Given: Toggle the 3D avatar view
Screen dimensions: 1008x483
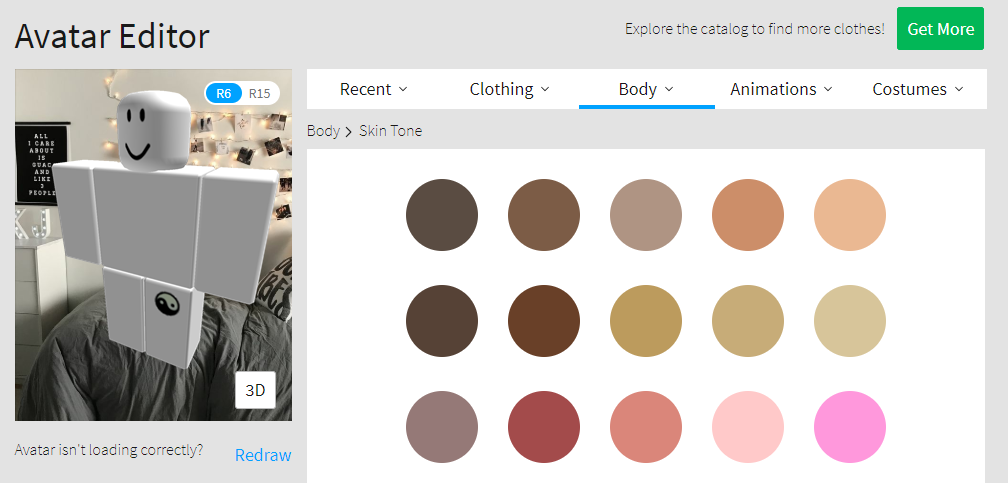Looking at the screenshot, I should [x=255, y=390].
